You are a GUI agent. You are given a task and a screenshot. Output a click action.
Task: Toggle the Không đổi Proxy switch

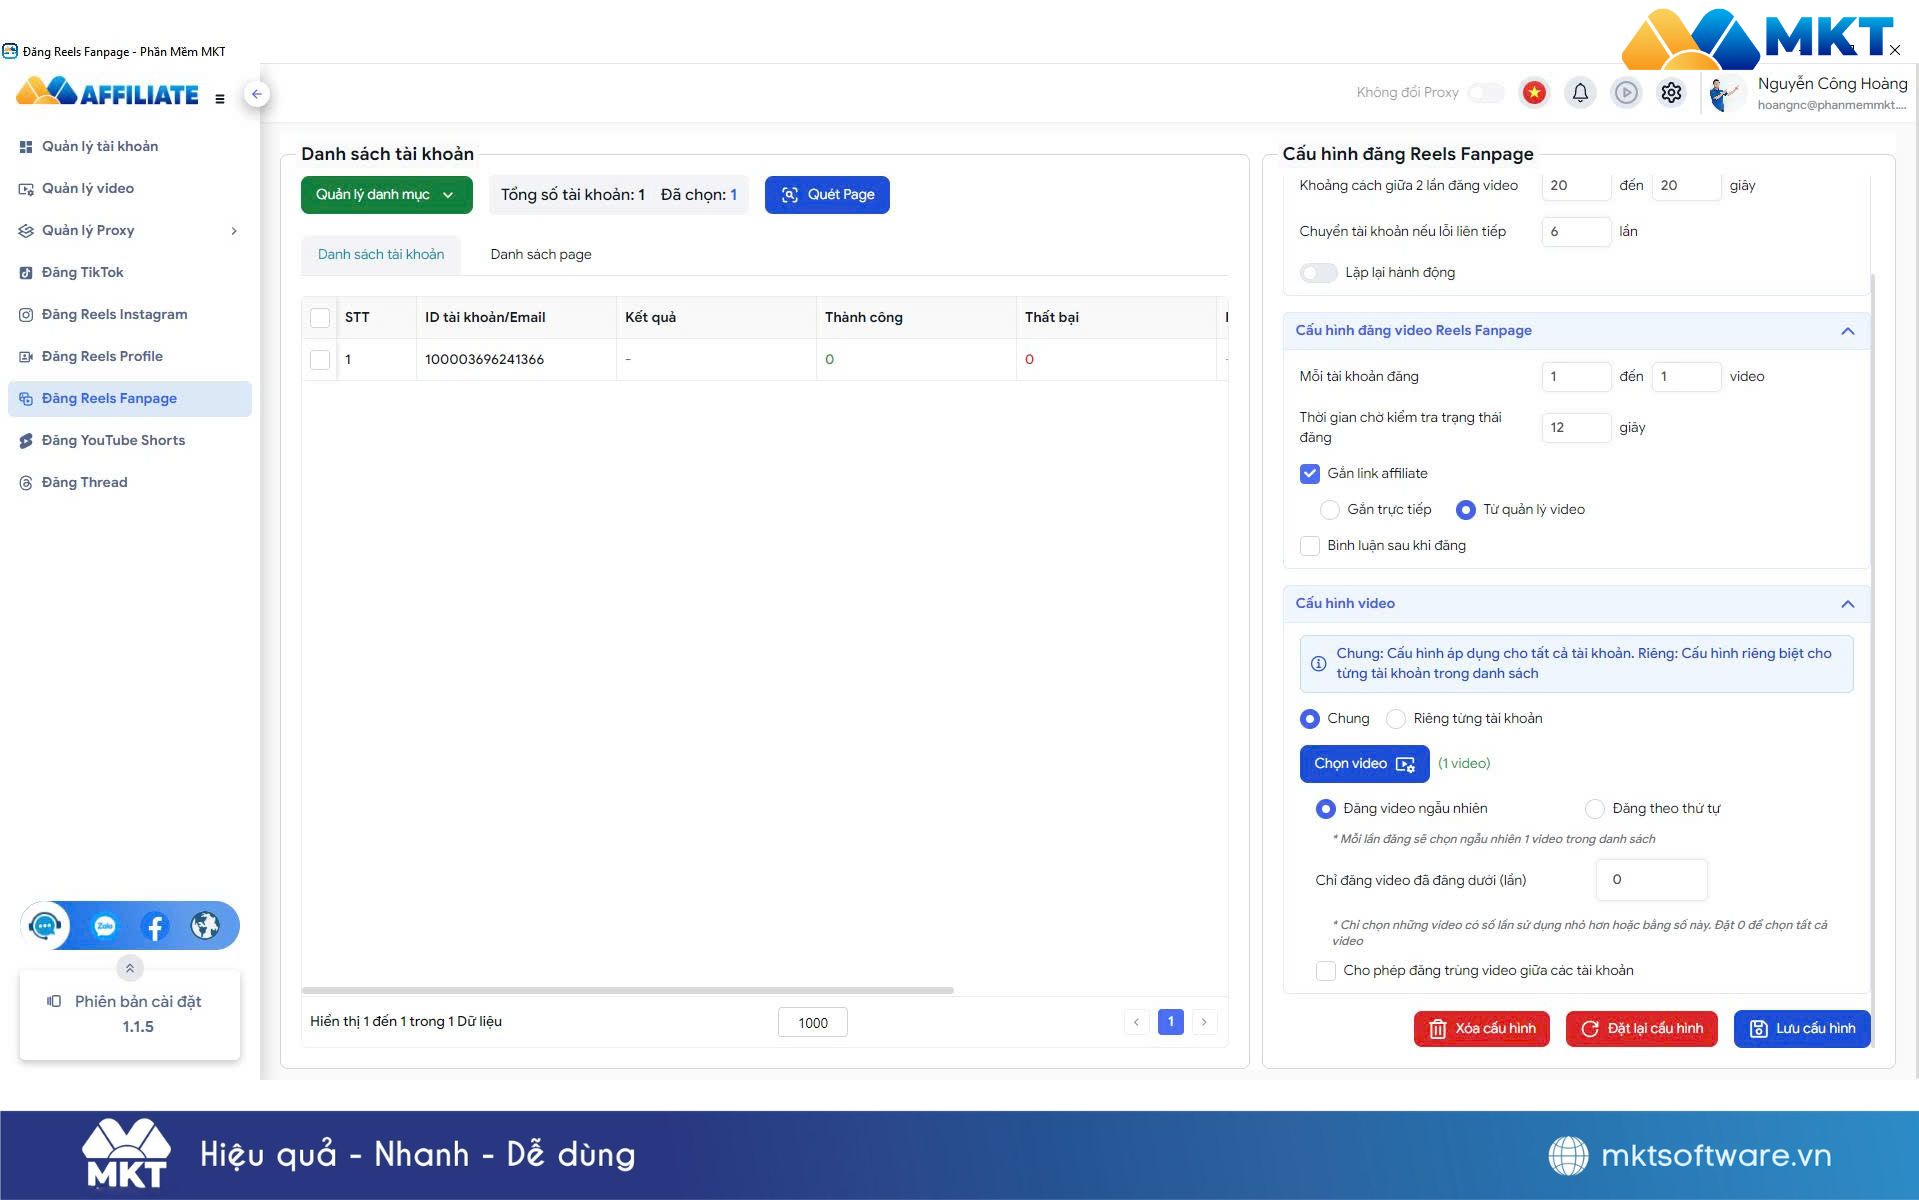[x=1486, y=92]
